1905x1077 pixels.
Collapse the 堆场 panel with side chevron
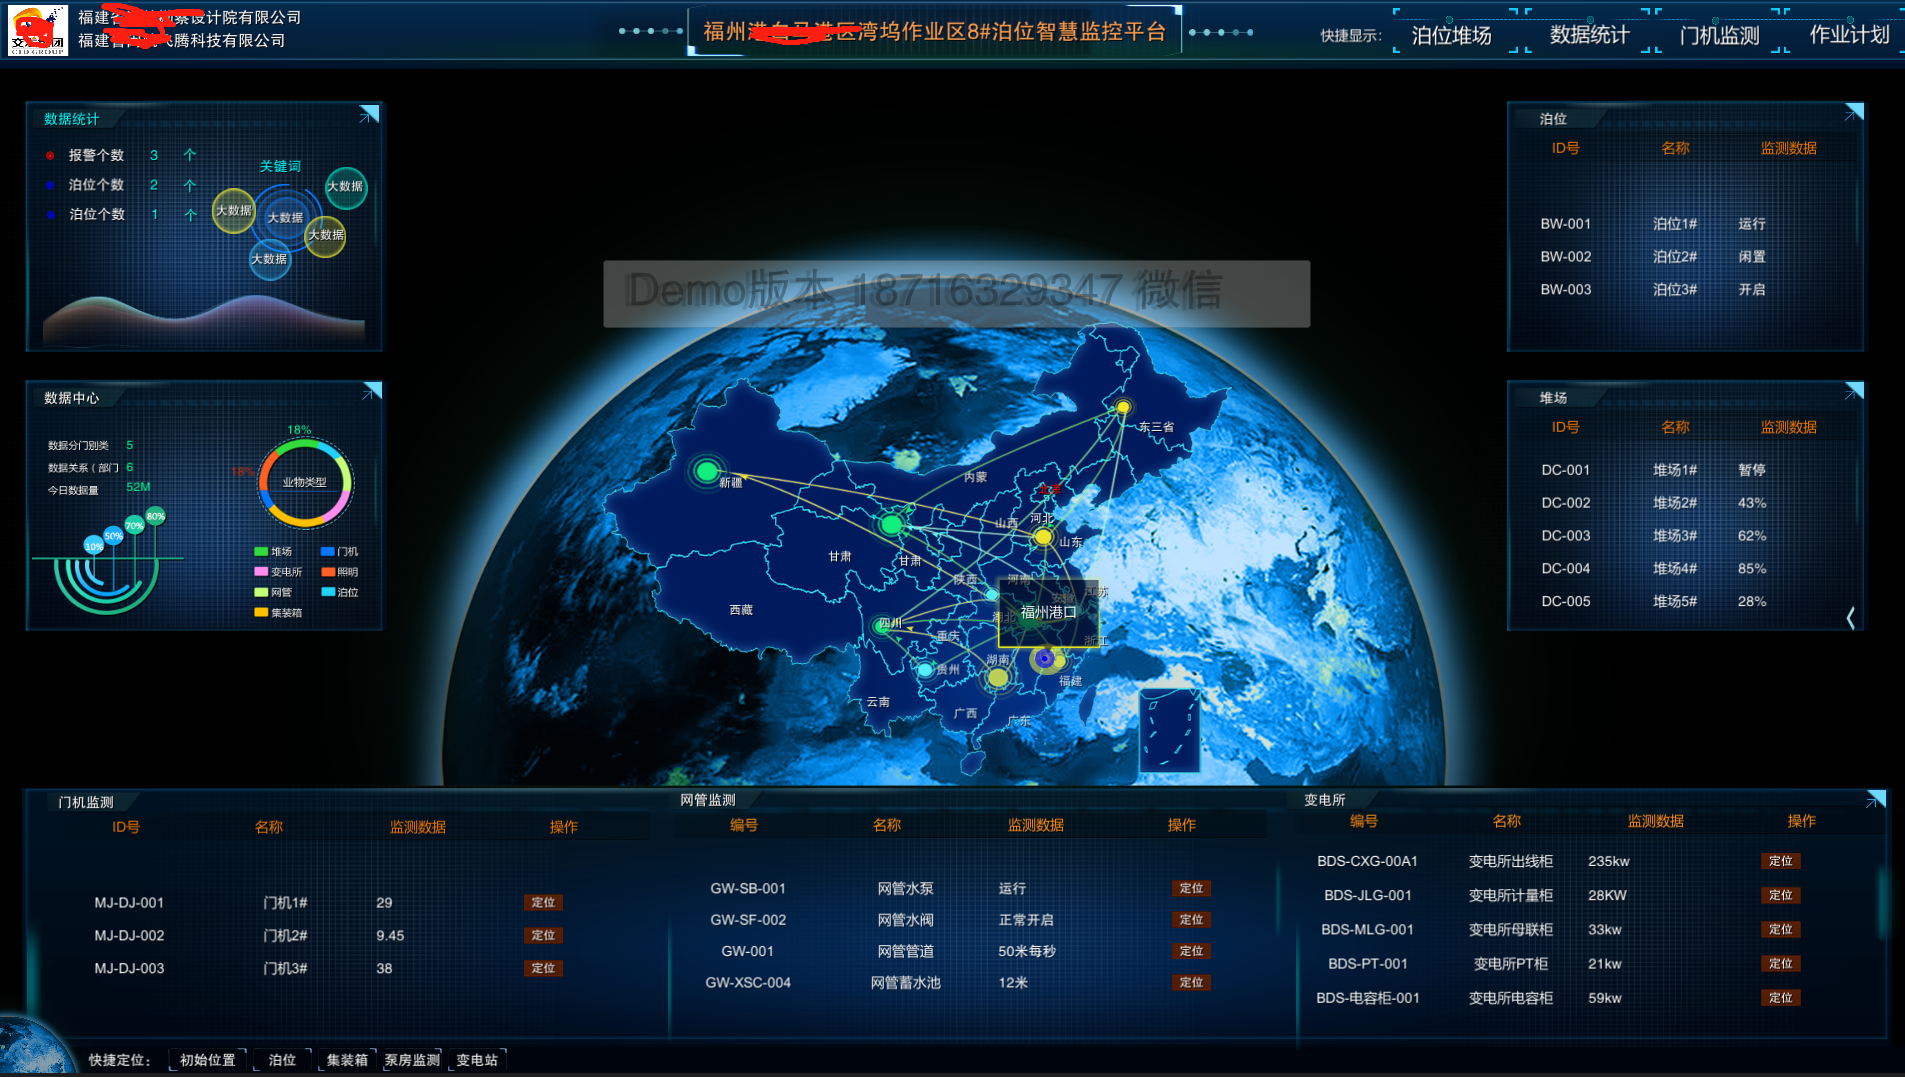pos(1850,618)
